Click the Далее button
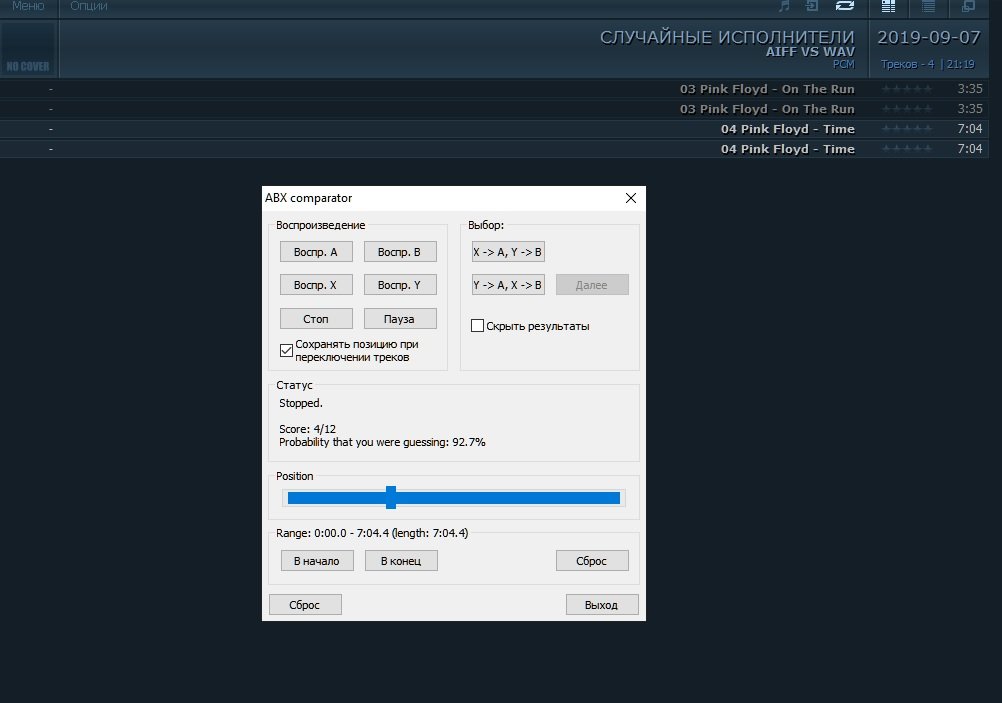The width and height of the screenshot is (1002, 703). click(592, 285)
